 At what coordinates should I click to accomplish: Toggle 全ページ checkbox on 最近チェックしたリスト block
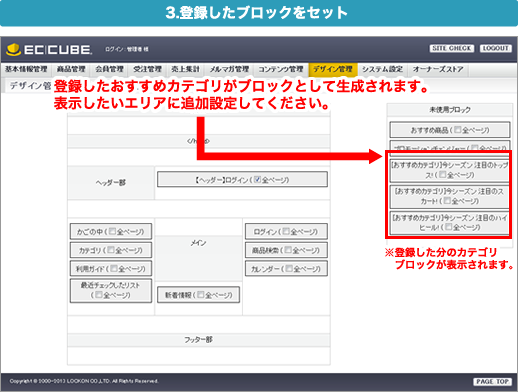99,294
